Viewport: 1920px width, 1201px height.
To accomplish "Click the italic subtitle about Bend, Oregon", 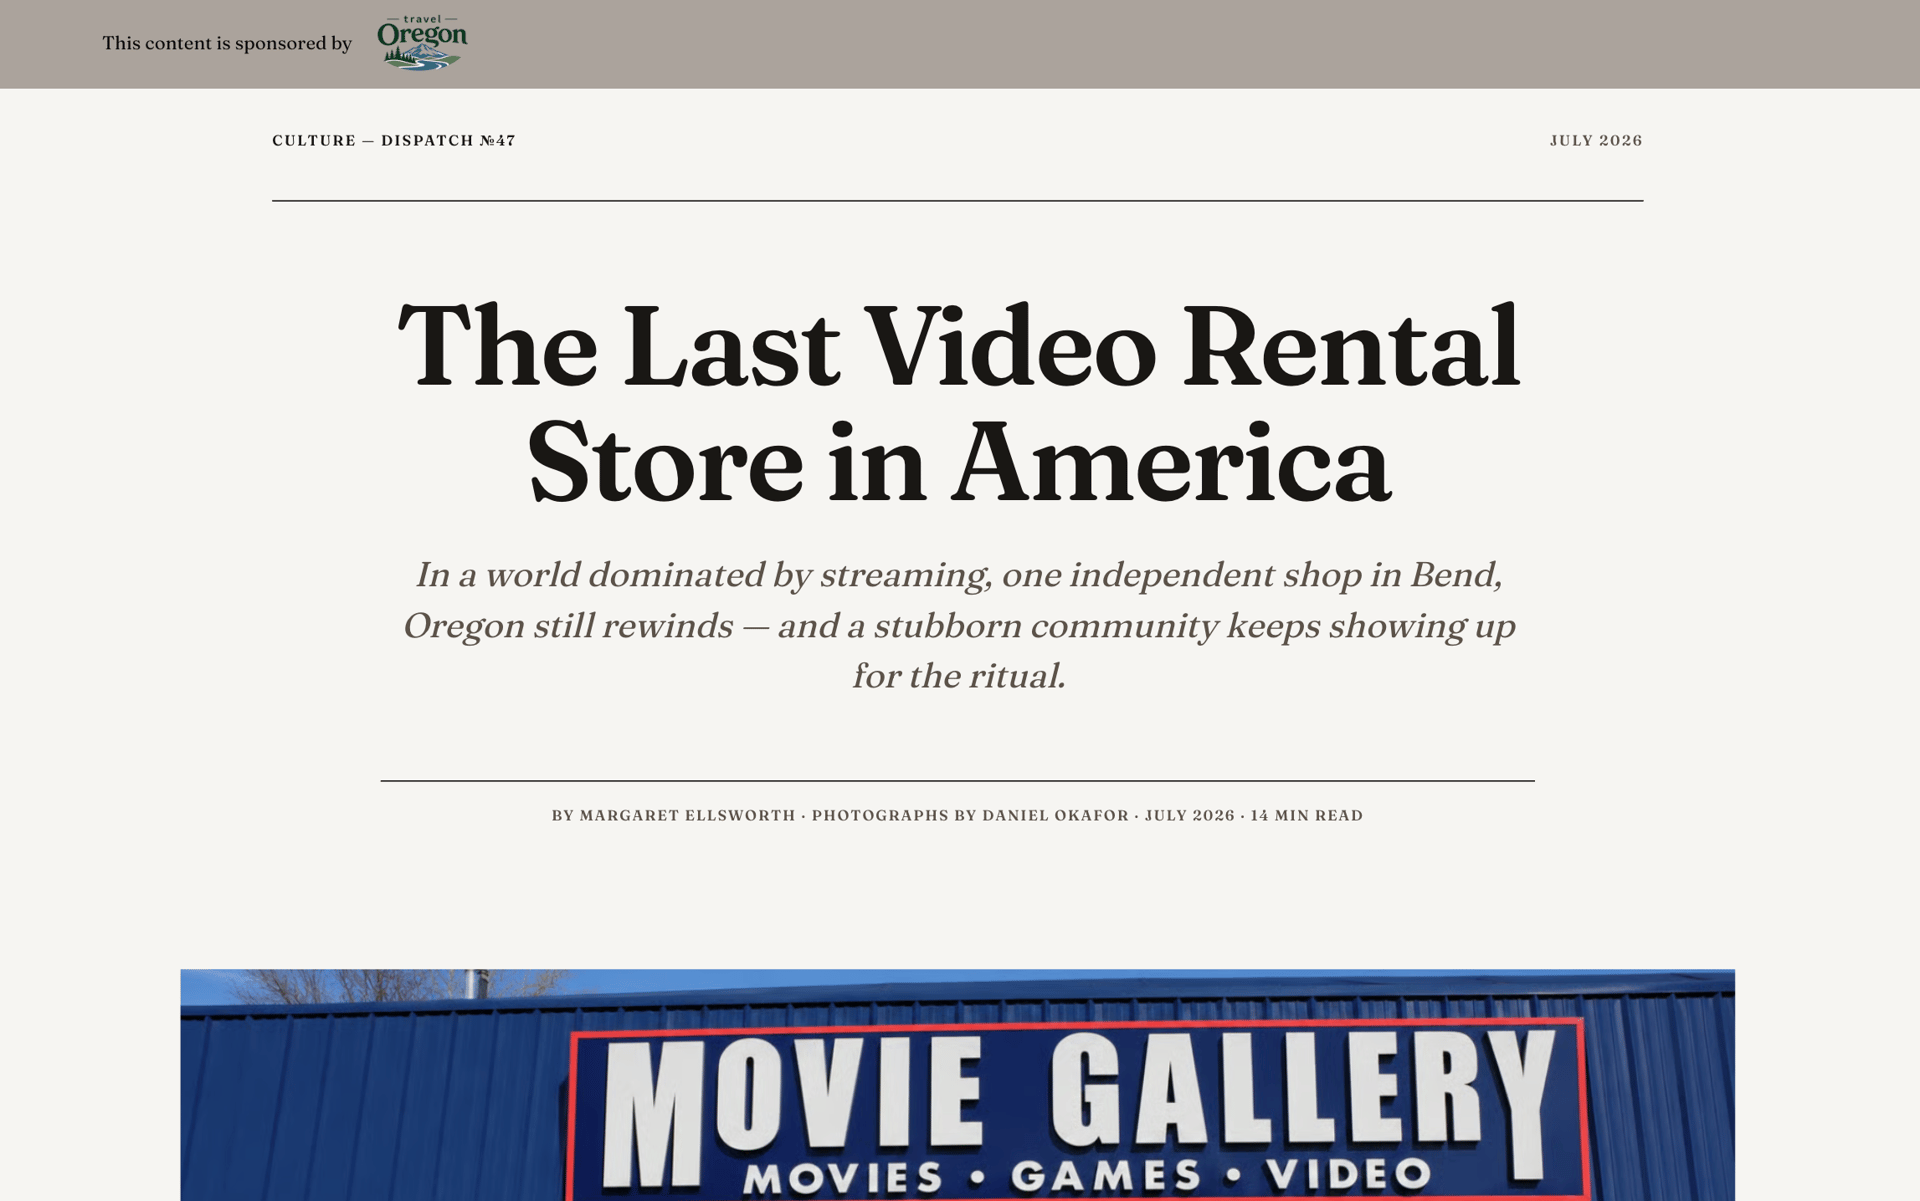I will pyautogui.click(x=958, y=625).
